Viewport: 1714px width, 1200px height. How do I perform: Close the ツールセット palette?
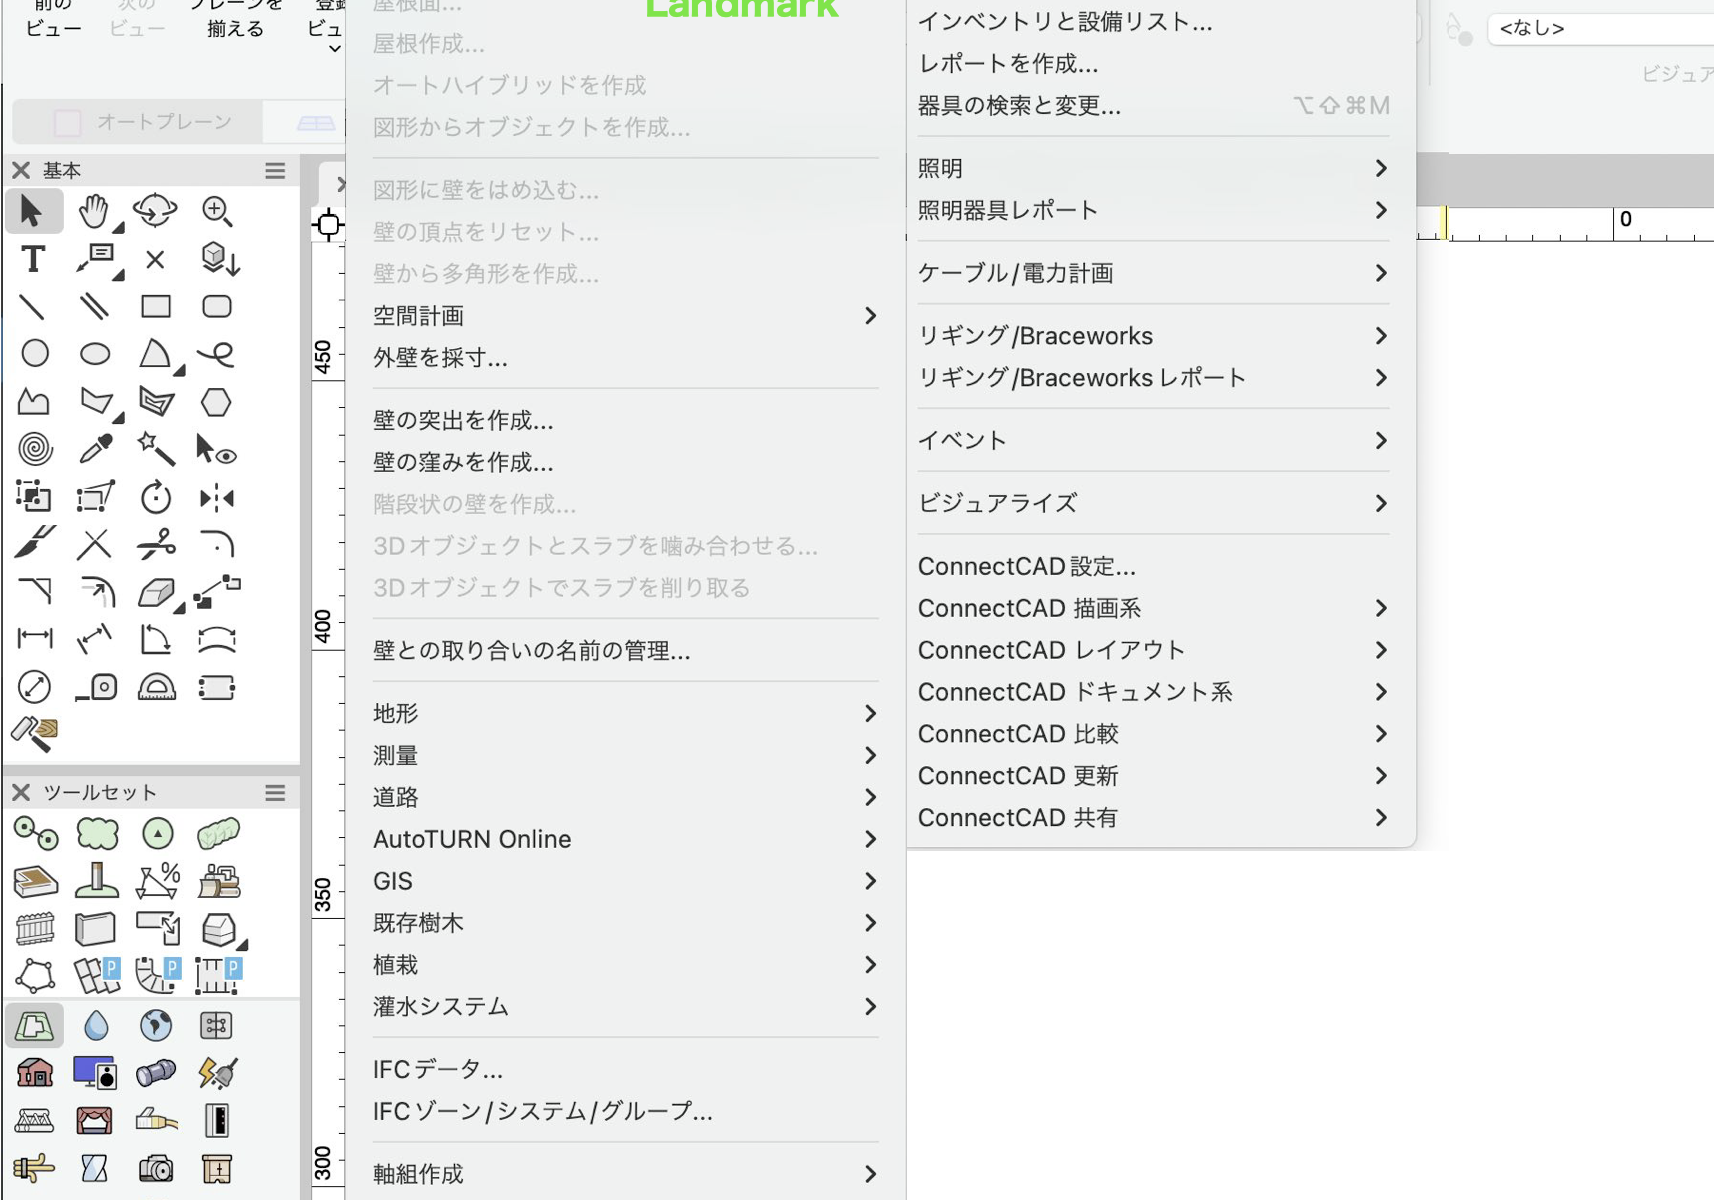(21, 792)
